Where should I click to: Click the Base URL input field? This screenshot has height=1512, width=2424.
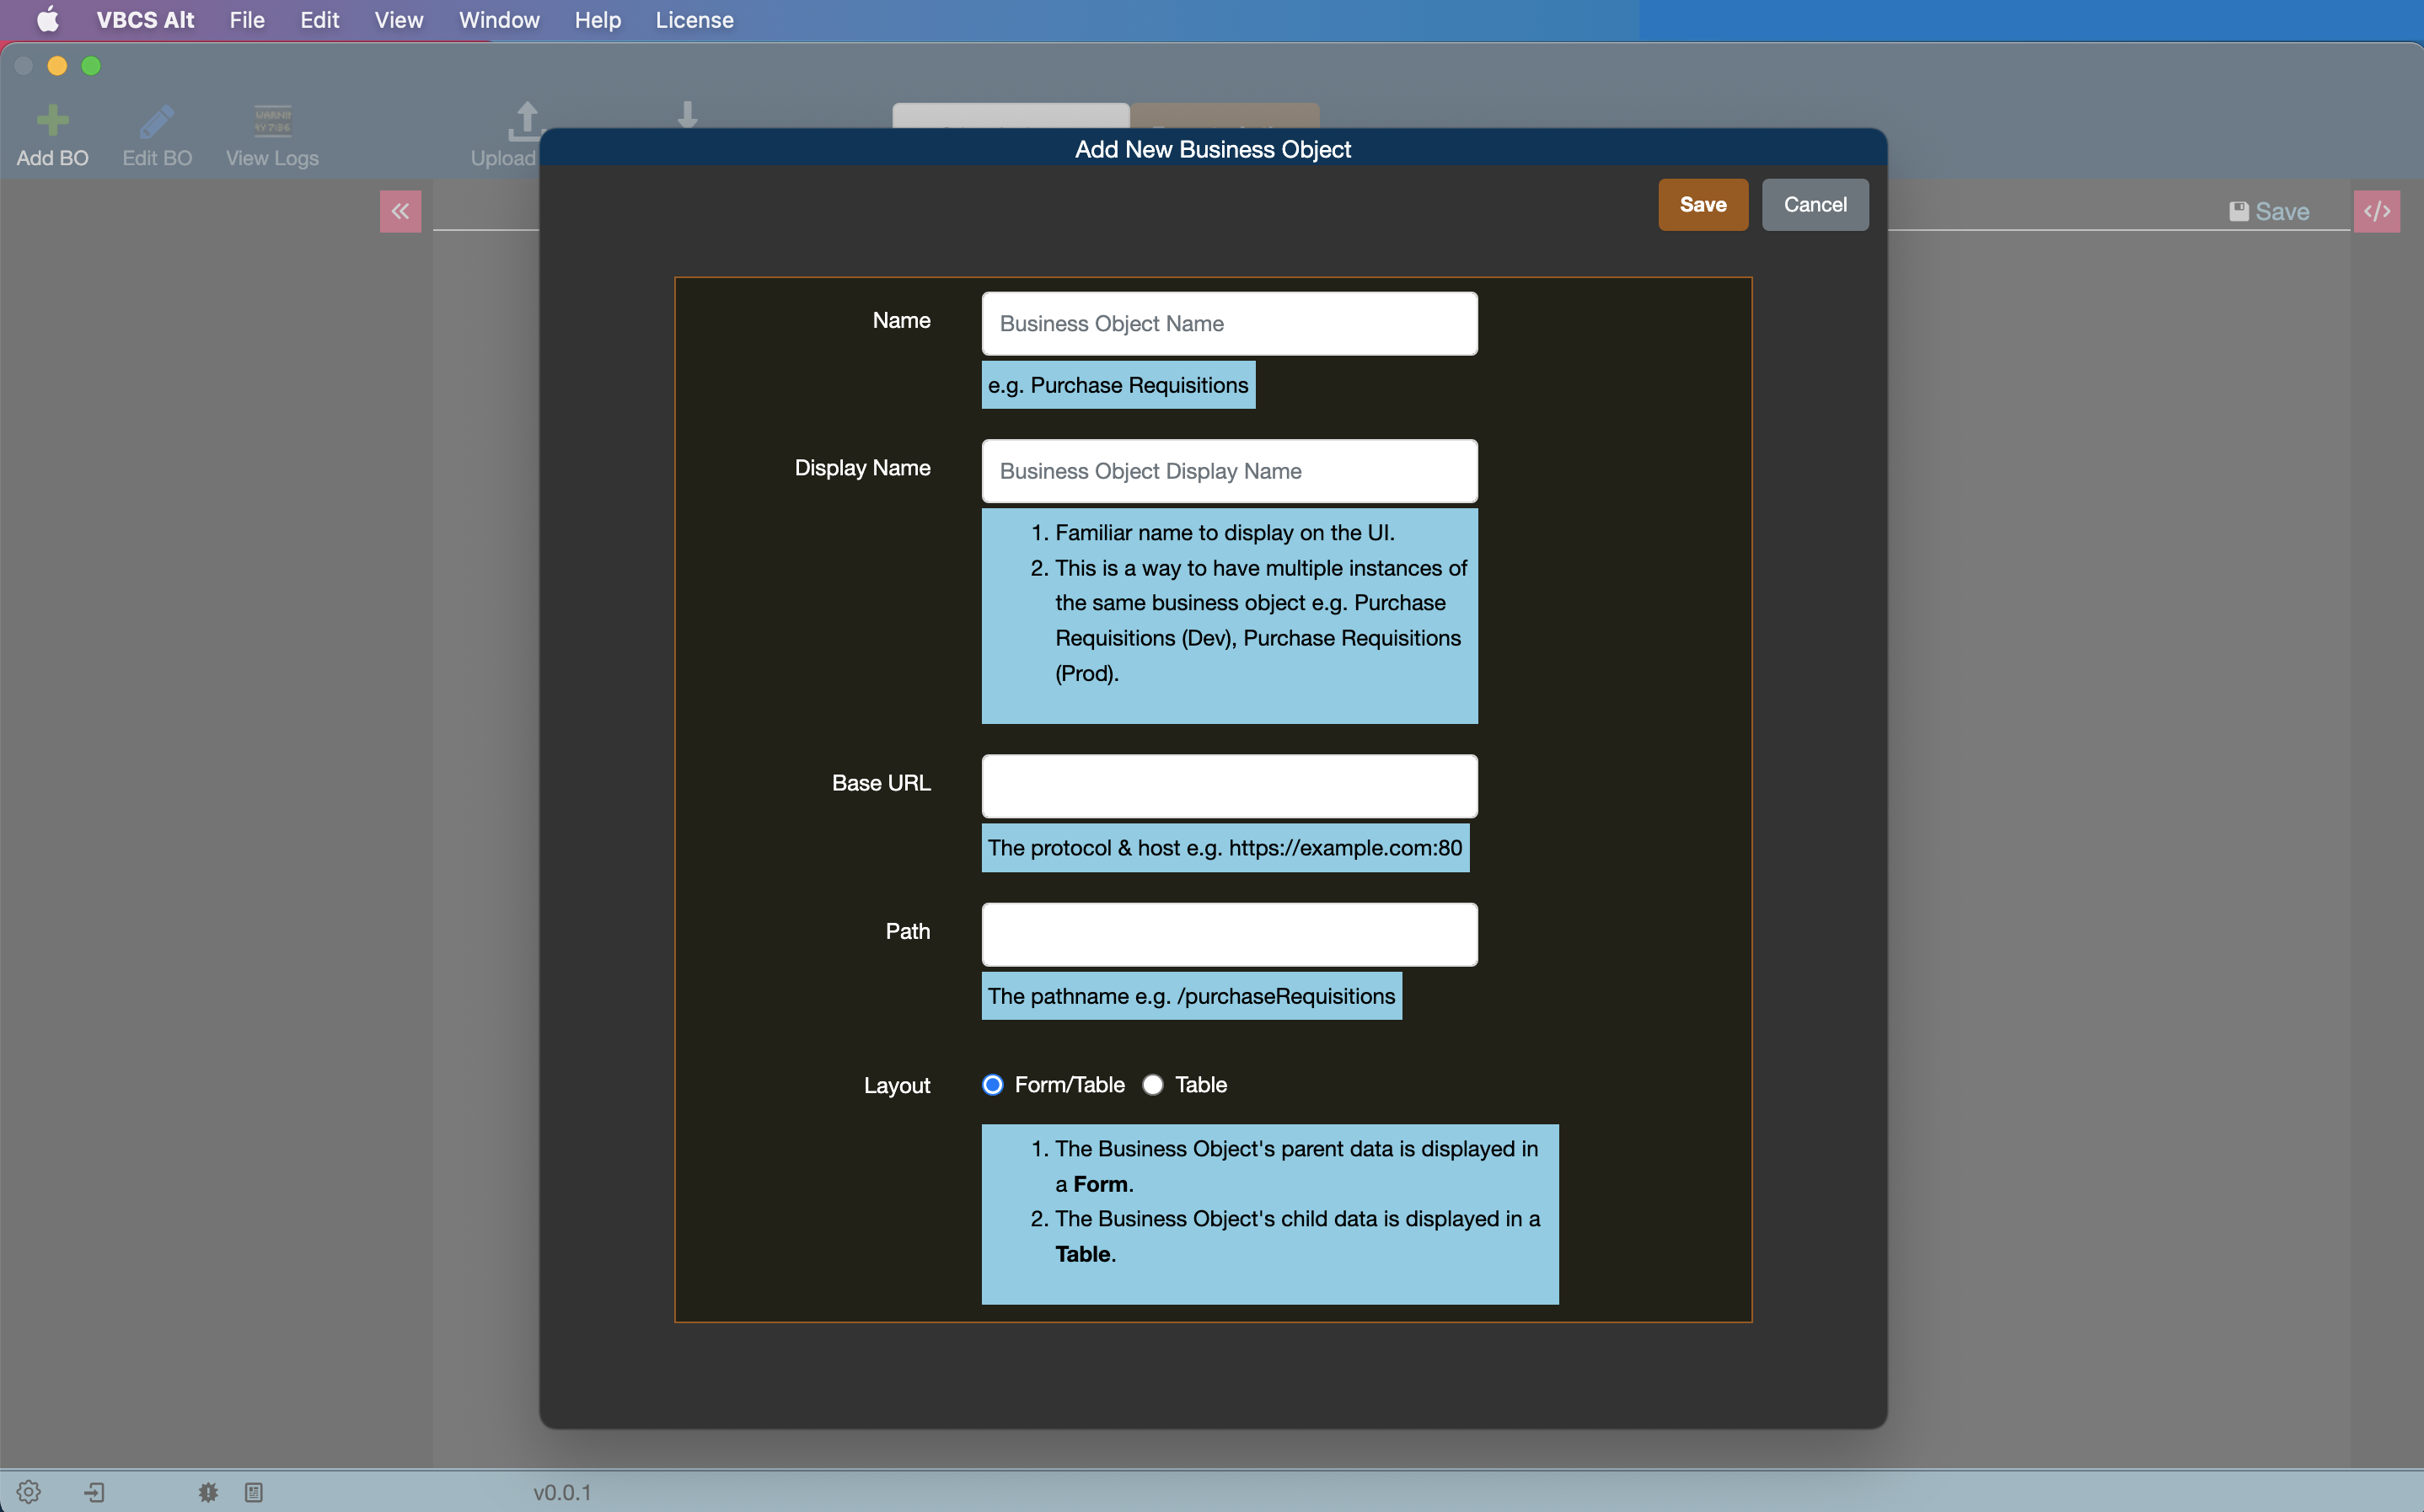tap(1228, 784)
